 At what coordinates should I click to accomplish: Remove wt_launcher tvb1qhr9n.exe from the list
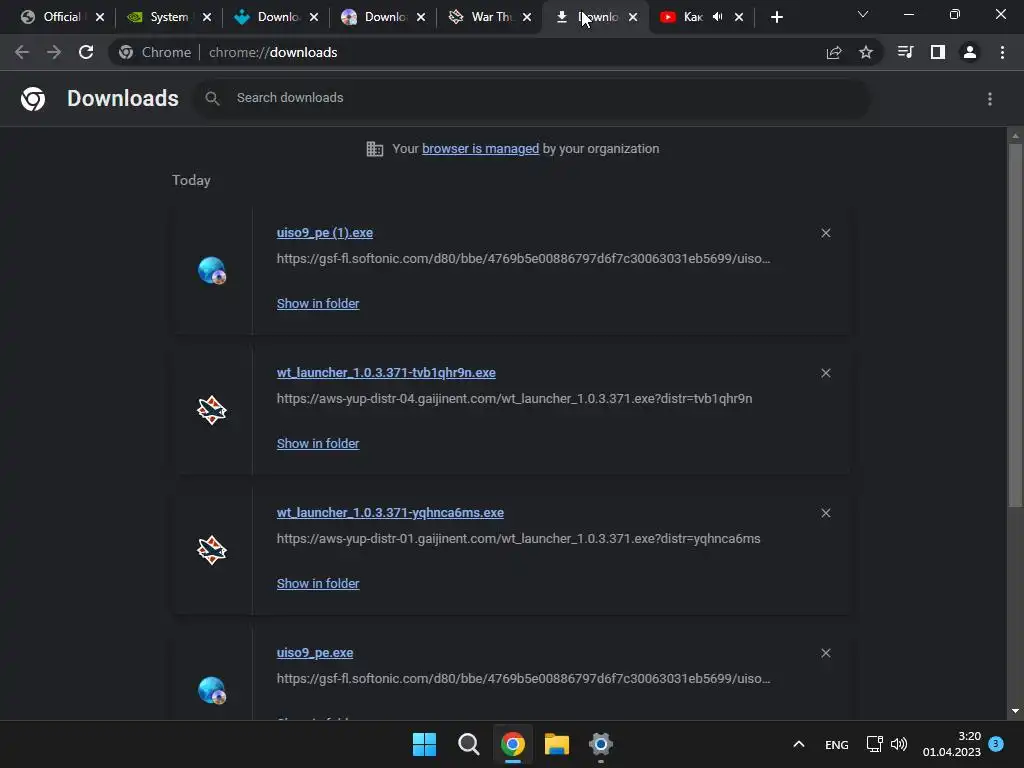(x=825, y=373)
